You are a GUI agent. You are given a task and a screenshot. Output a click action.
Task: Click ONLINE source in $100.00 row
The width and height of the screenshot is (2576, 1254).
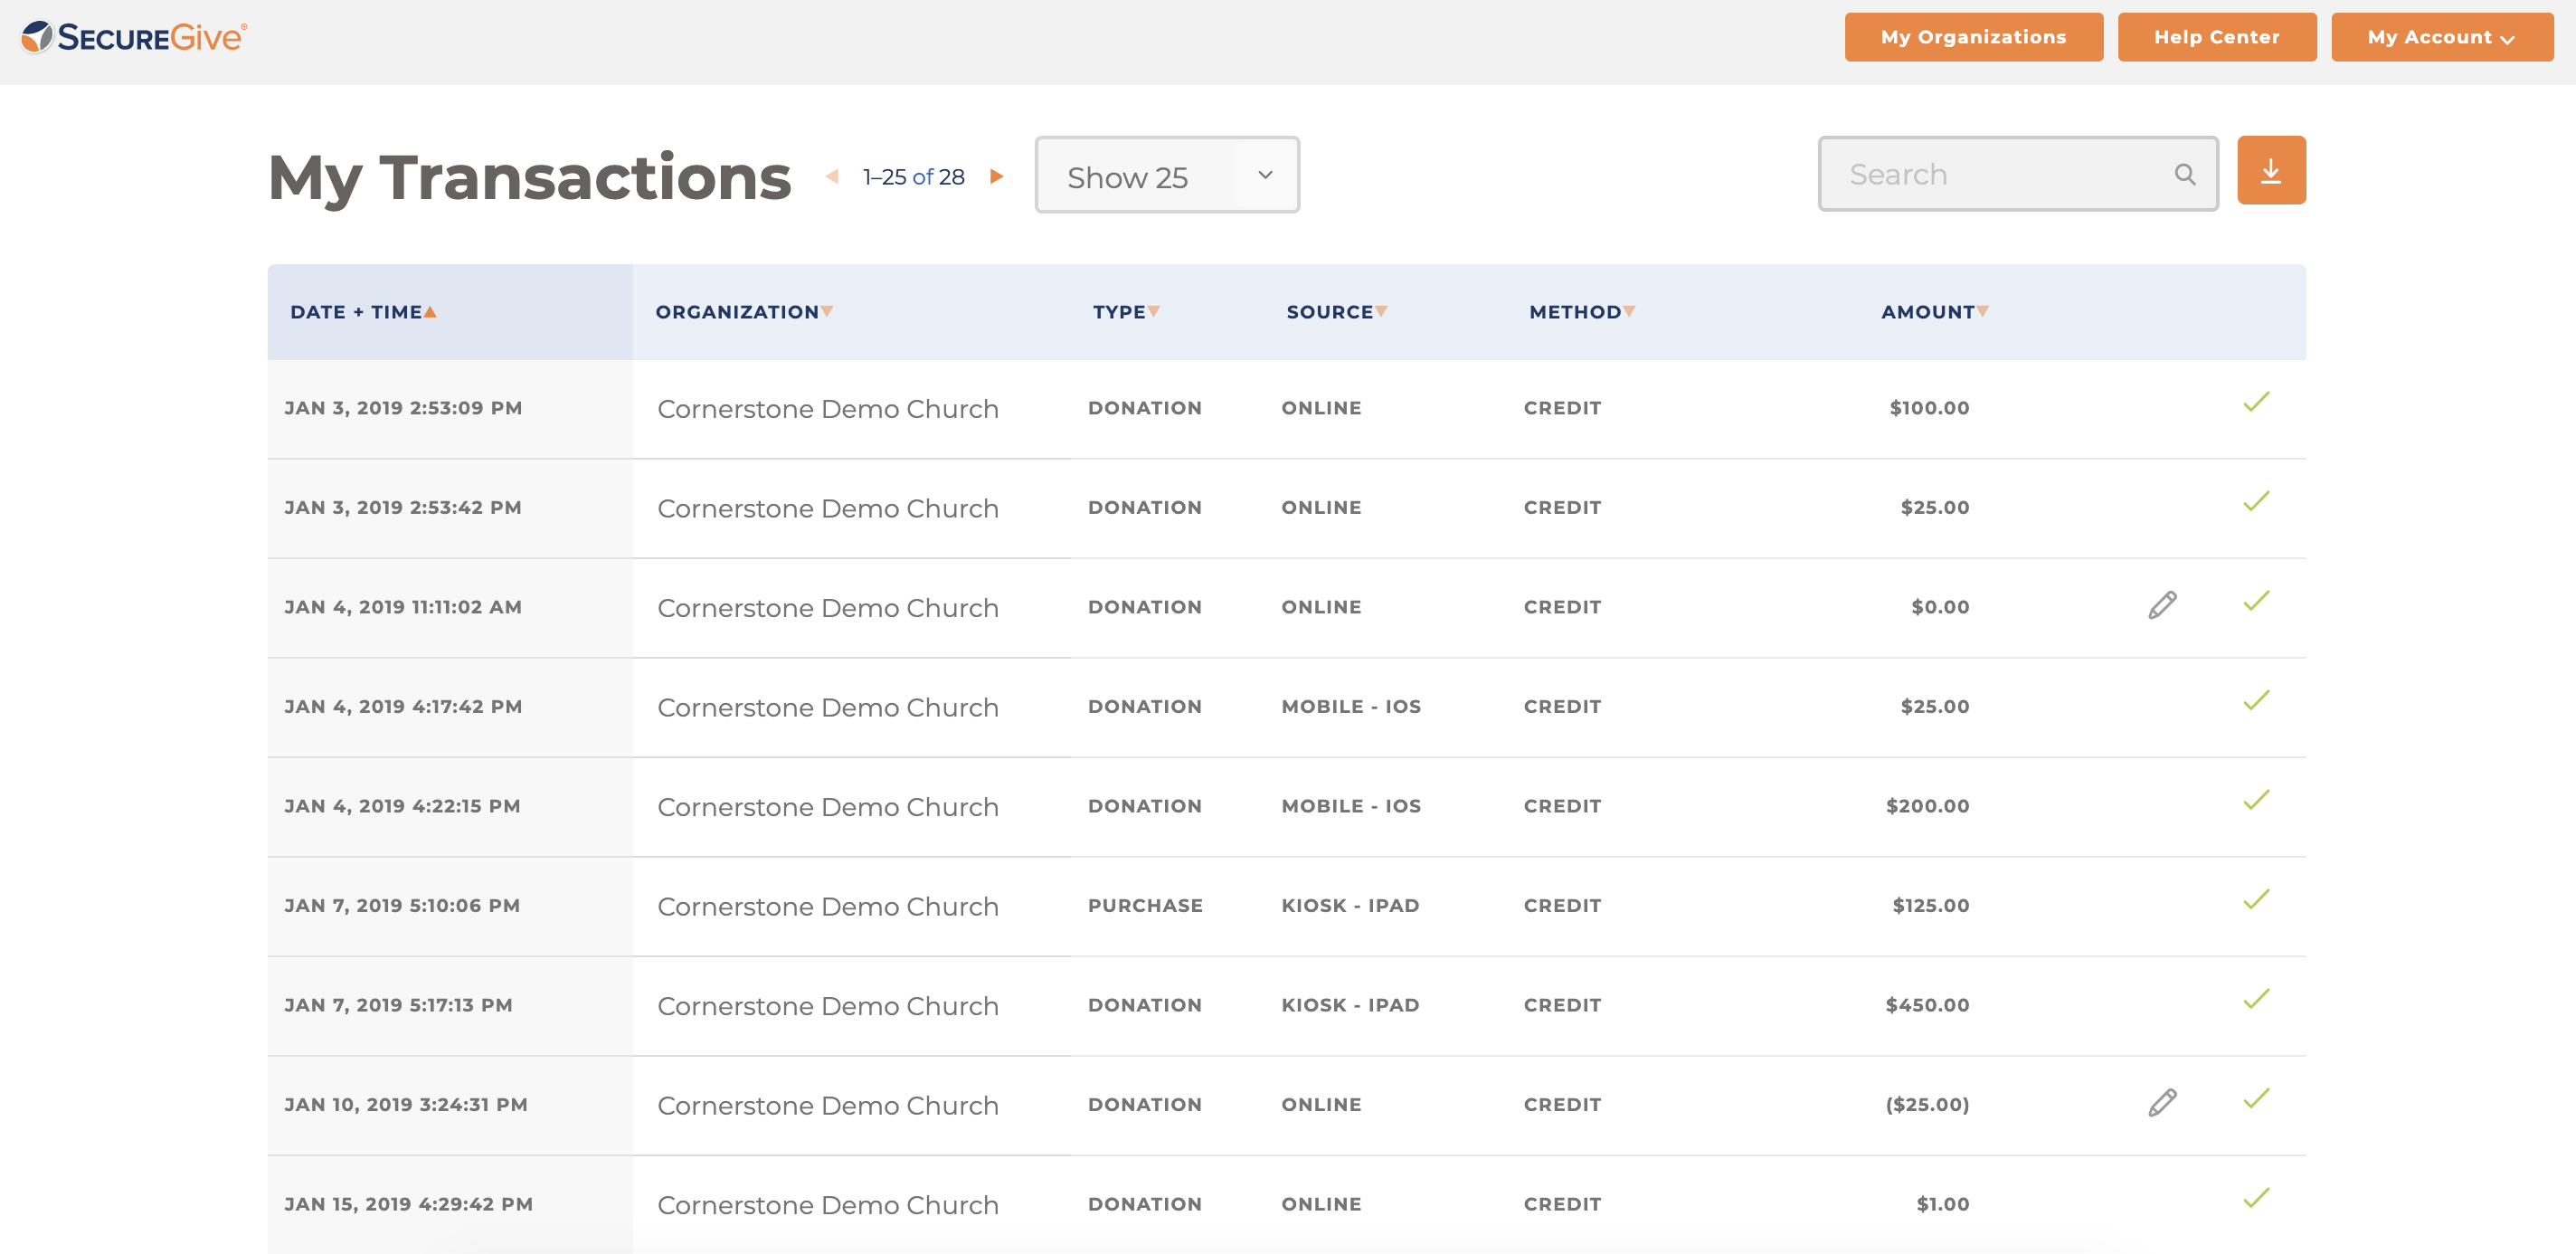(1321, 408)
